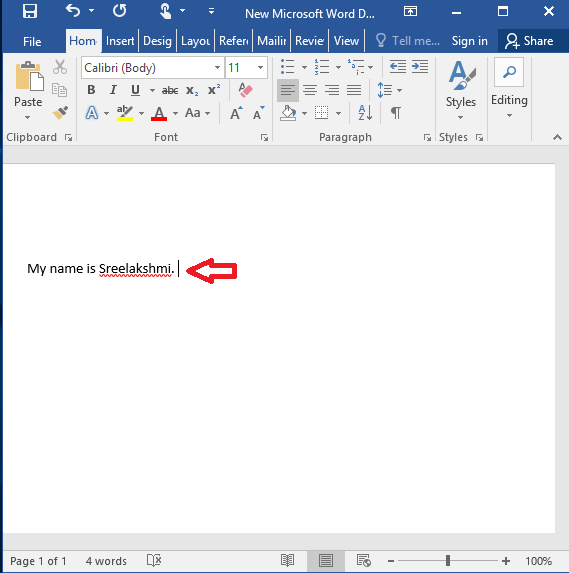Increase indent of the paragraph
Image resolution: width=569 pixels, height=573 pixels.
(x=420, y=67)
